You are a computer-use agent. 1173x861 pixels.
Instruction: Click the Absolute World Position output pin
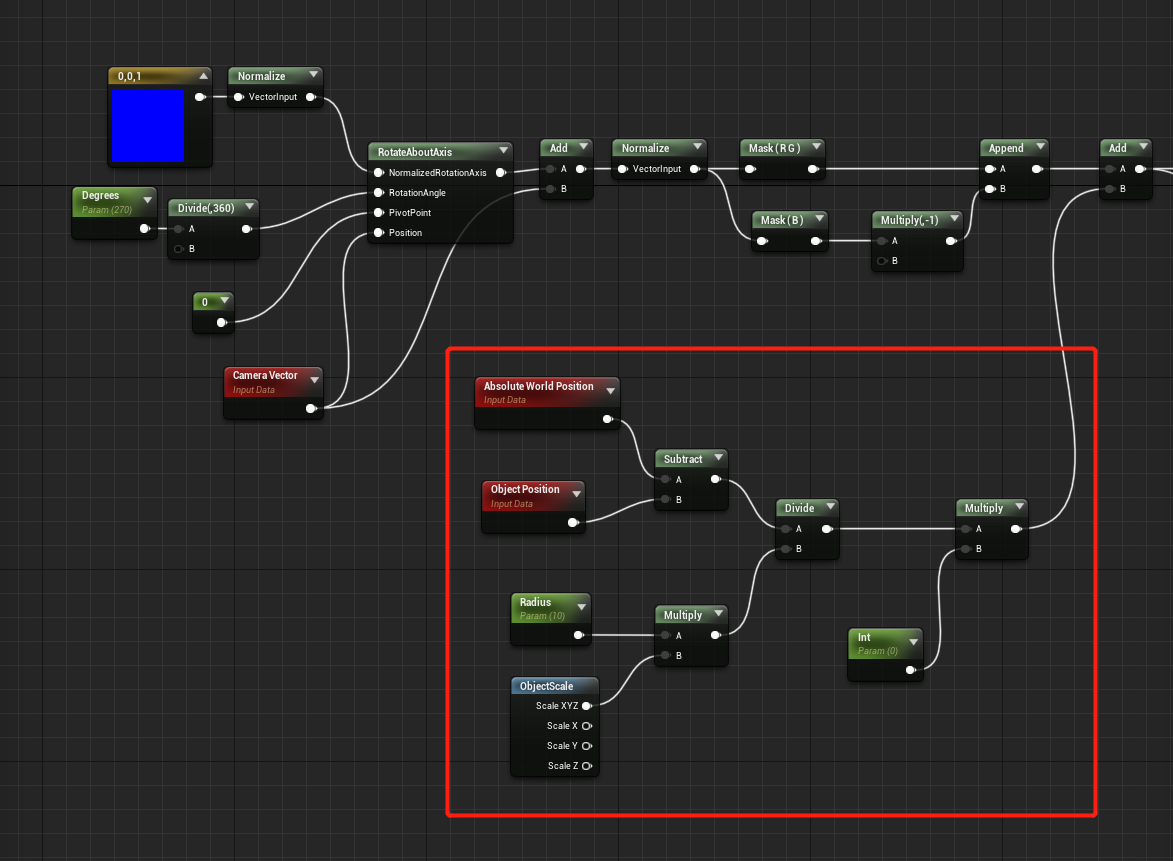tap(608, 419)
